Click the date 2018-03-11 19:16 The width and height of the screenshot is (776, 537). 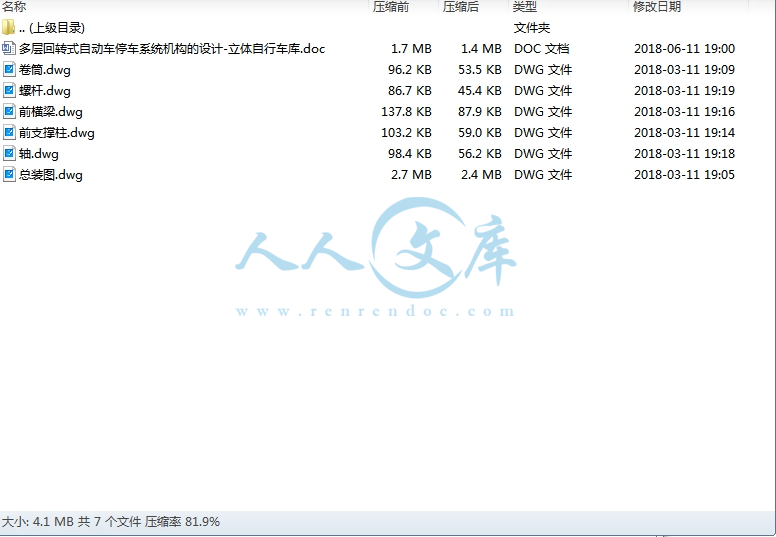(684, 111)
